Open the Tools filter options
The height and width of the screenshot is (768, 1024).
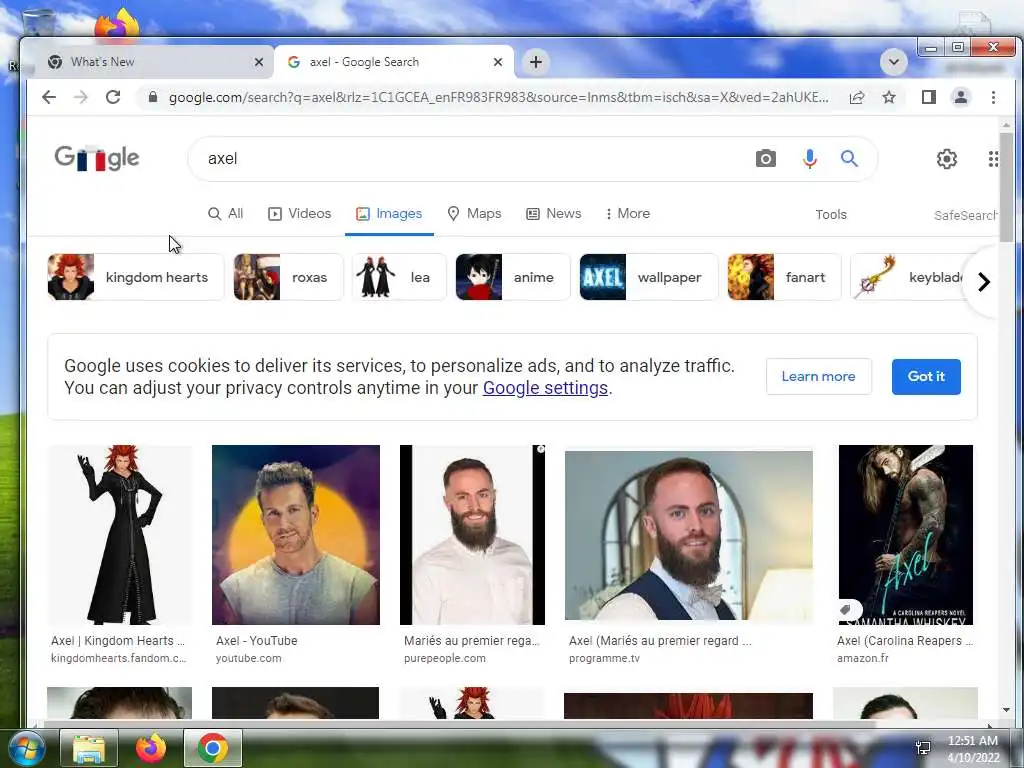point(831,214)
